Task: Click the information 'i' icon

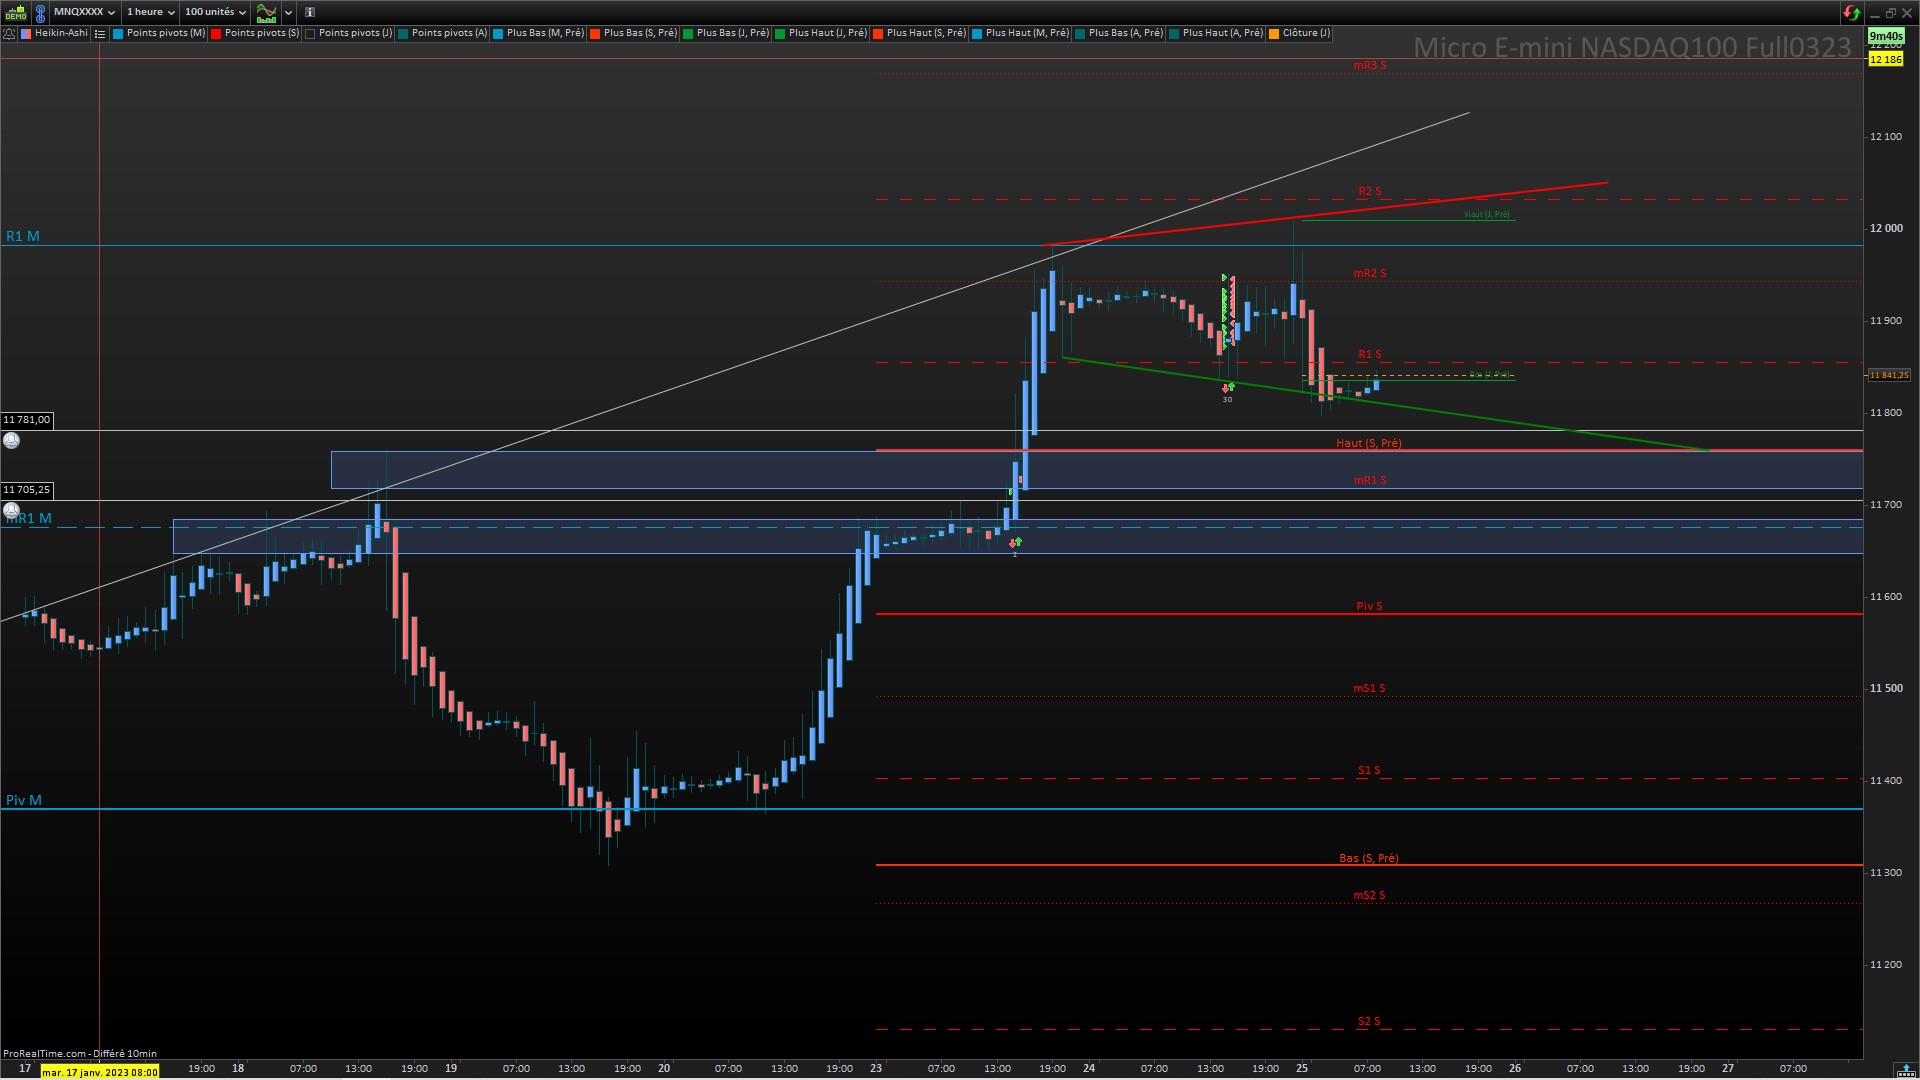Action: [x=310, y=13]
